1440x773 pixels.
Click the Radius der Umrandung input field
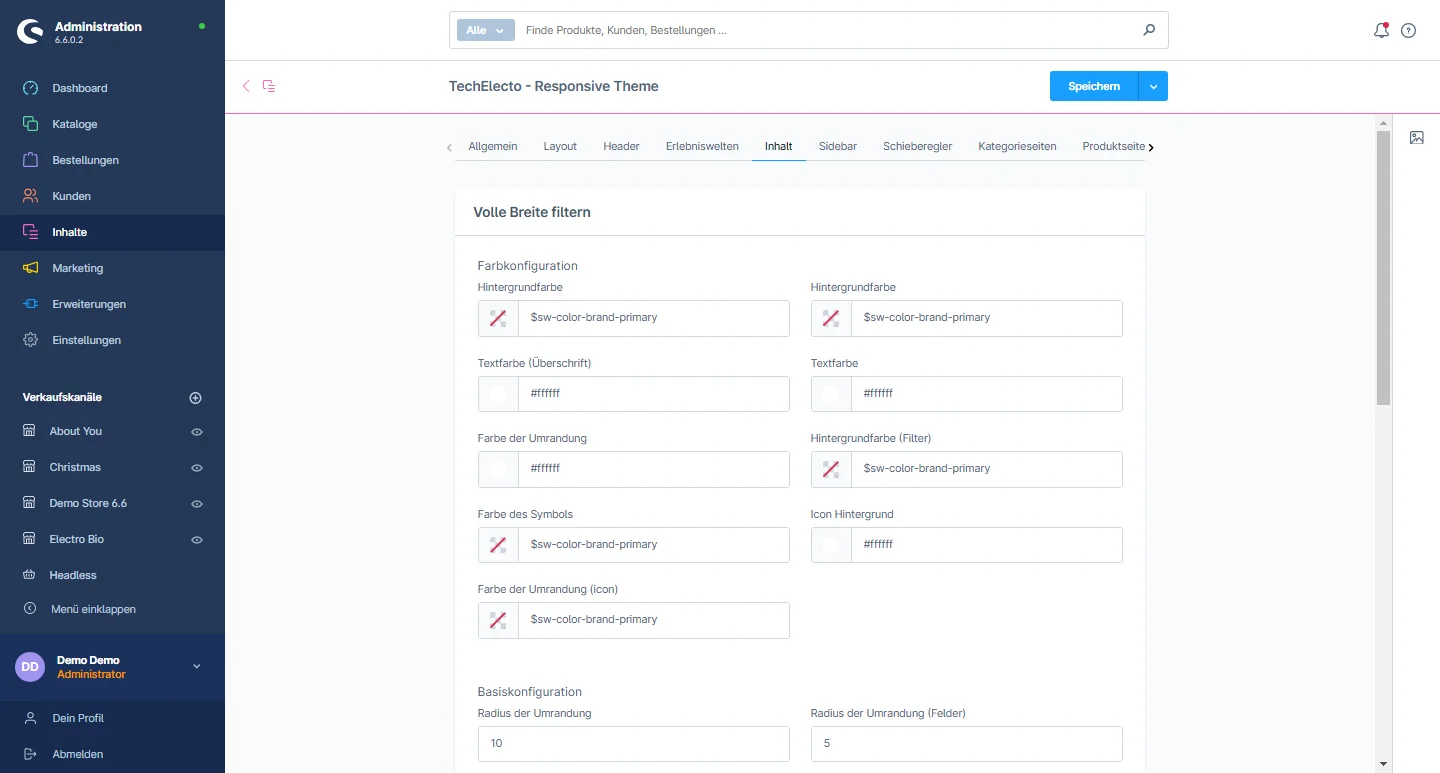(x=633, y=744)
